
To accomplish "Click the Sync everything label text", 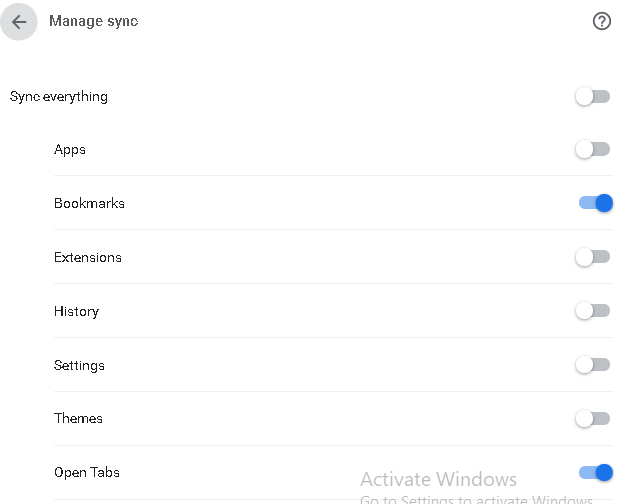I will pyautogui.click(x=59, y=97).
